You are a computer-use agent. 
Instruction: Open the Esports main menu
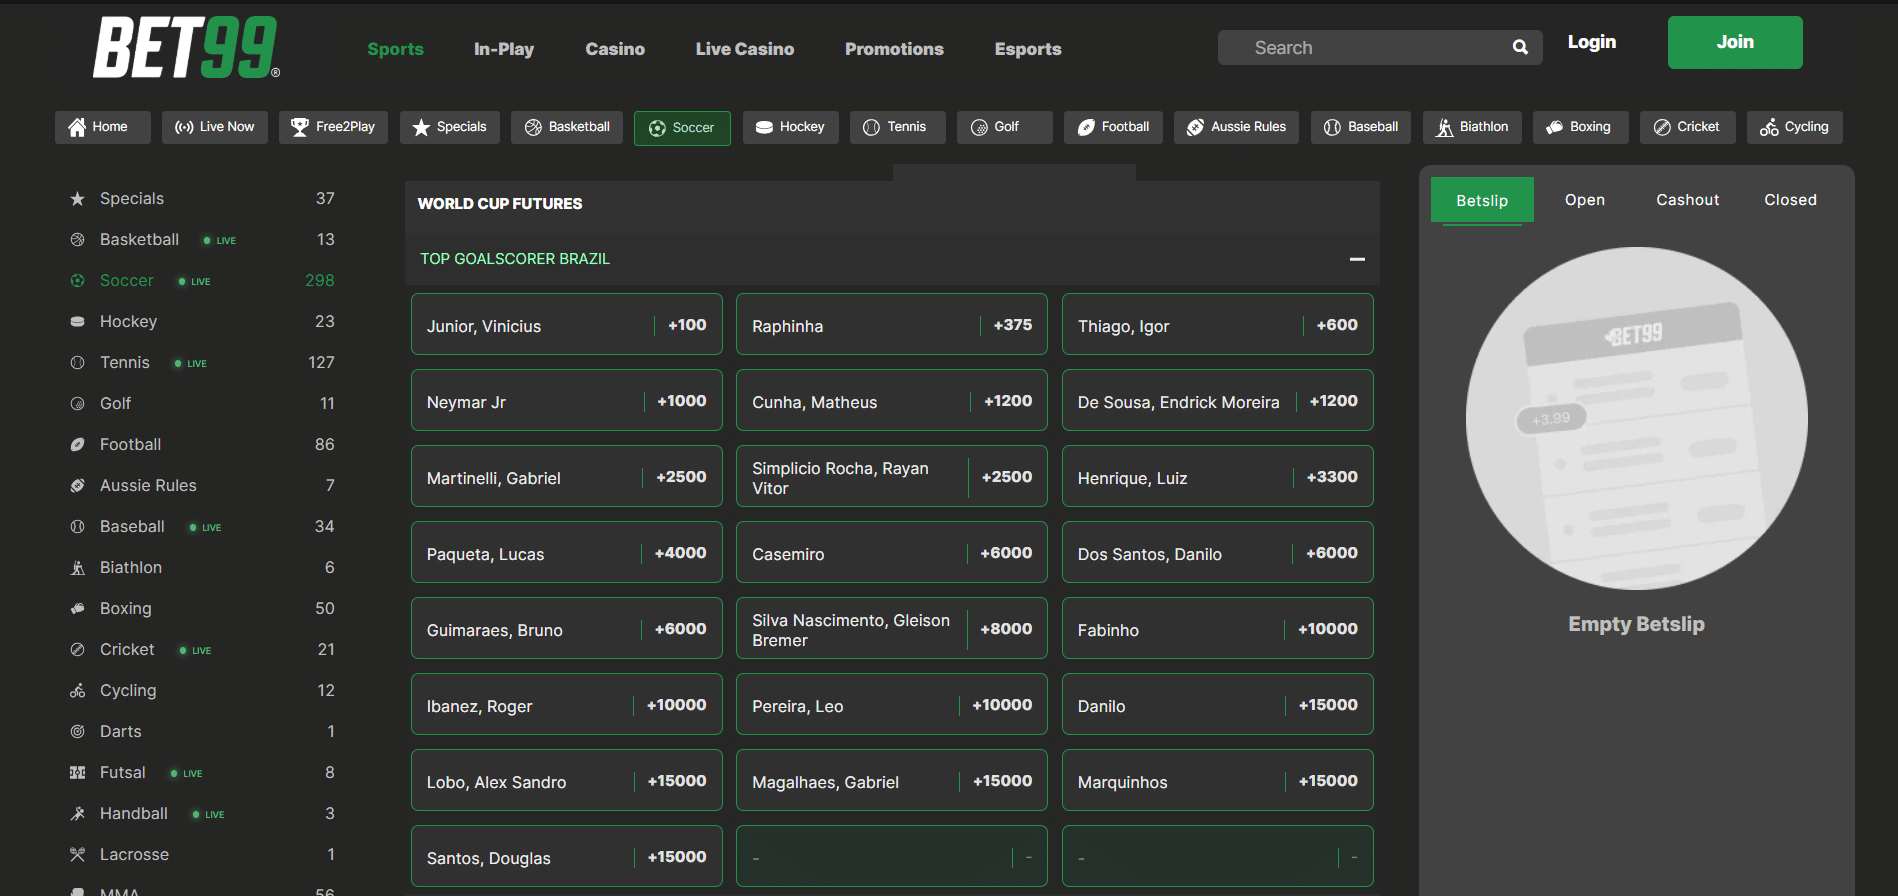coord(1028,49)
